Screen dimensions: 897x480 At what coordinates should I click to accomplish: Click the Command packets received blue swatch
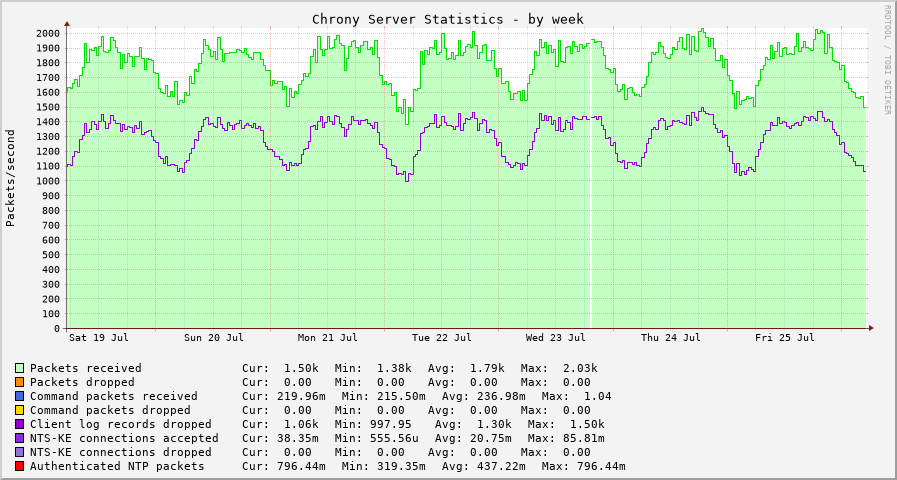[20, 396]
